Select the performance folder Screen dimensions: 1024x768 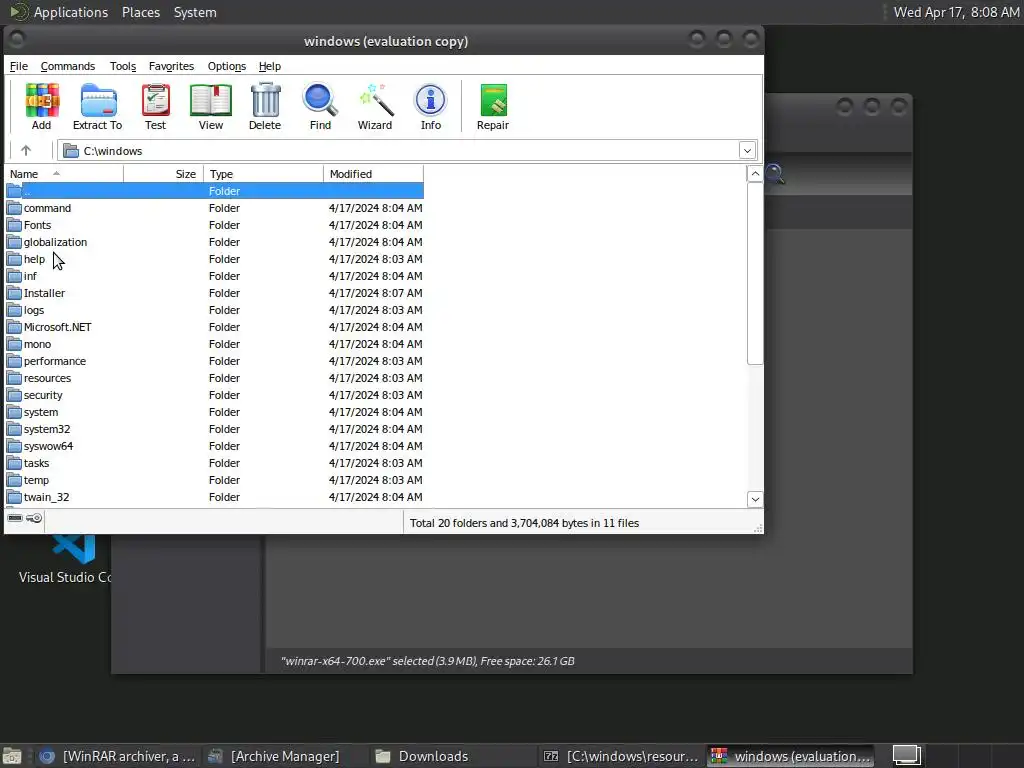pos(215,361)
